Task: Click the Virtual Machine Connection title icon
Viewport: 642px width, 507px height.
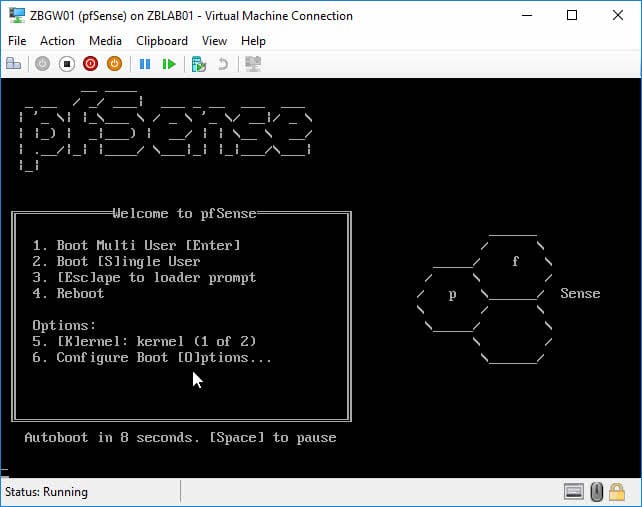Action: tap(17, 16)
